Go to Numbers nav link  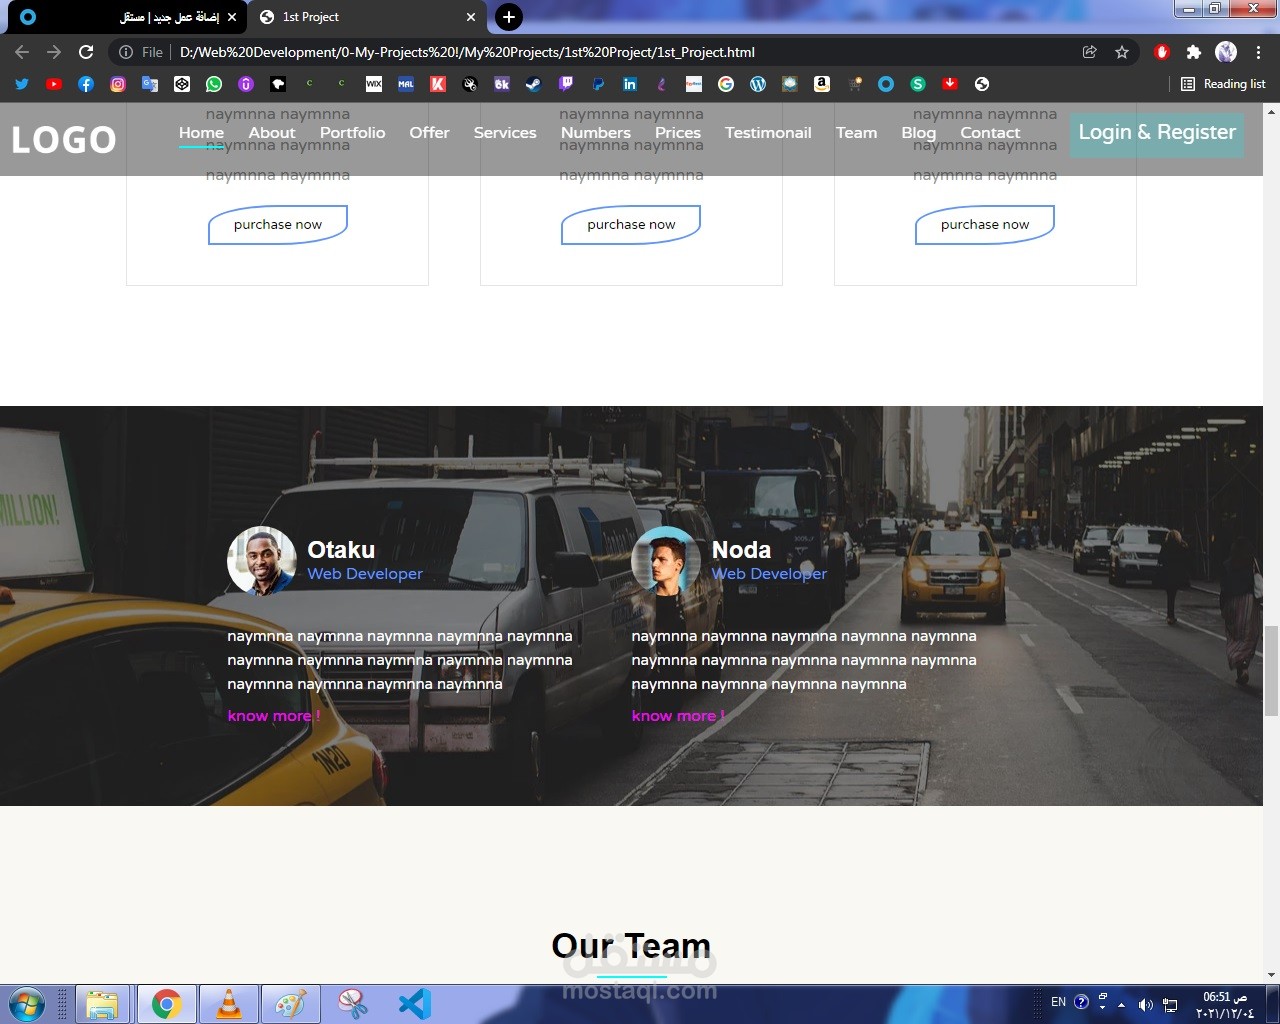click(596, 132)
